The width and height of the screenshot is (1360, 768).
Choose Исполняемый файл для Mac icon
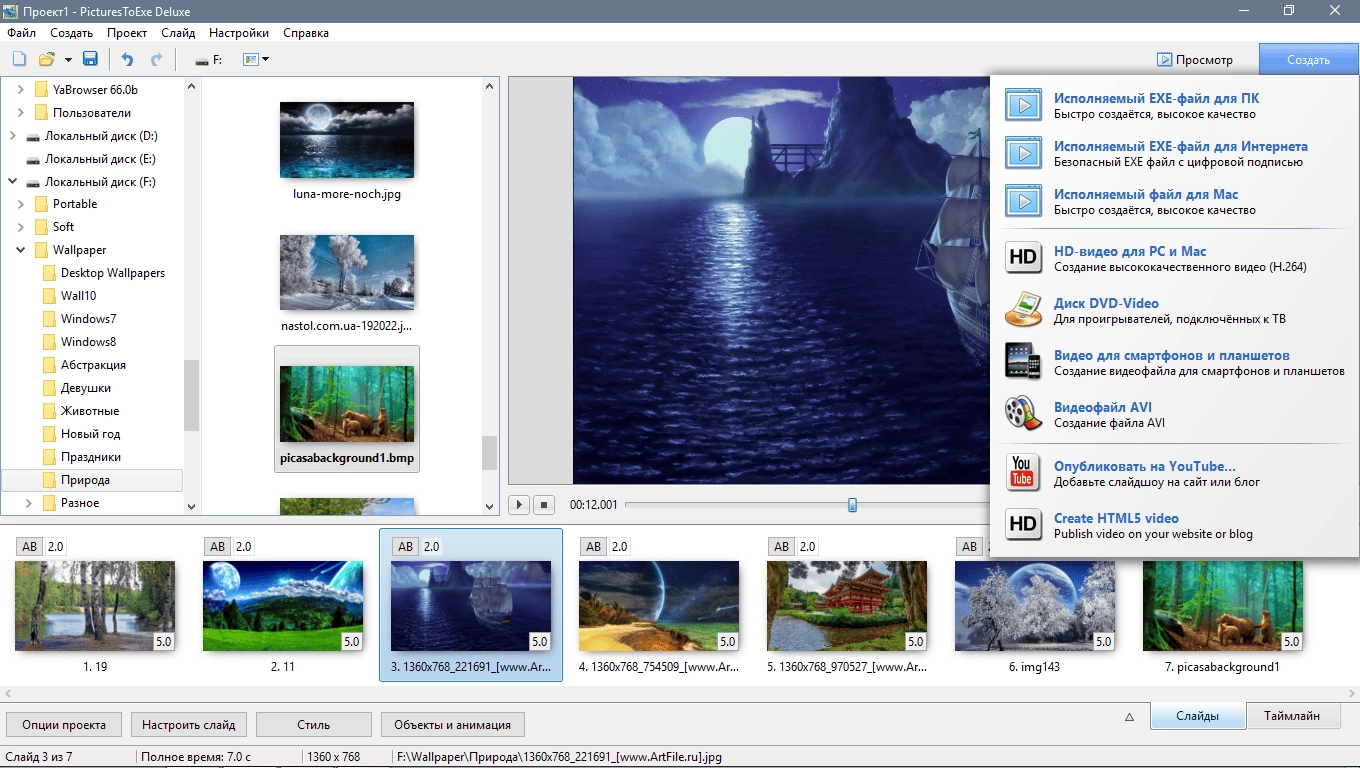click(x=1023, y=201)
